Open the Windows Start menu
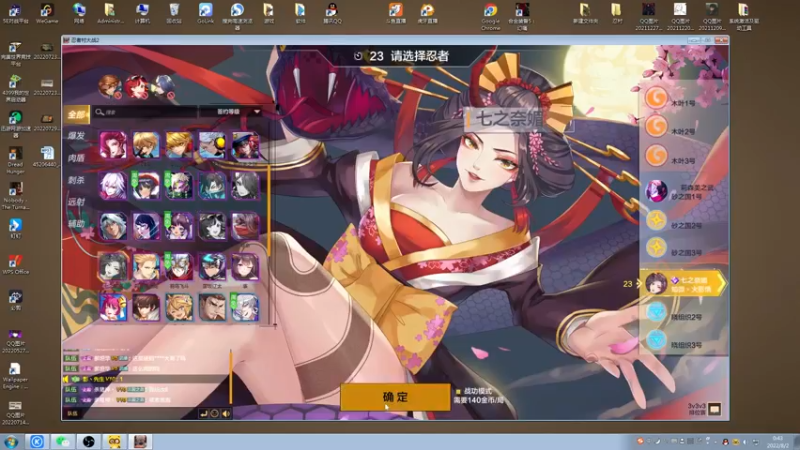Viewport: 800px width, 450px height. pyautogui.click(x=11, y=441)
